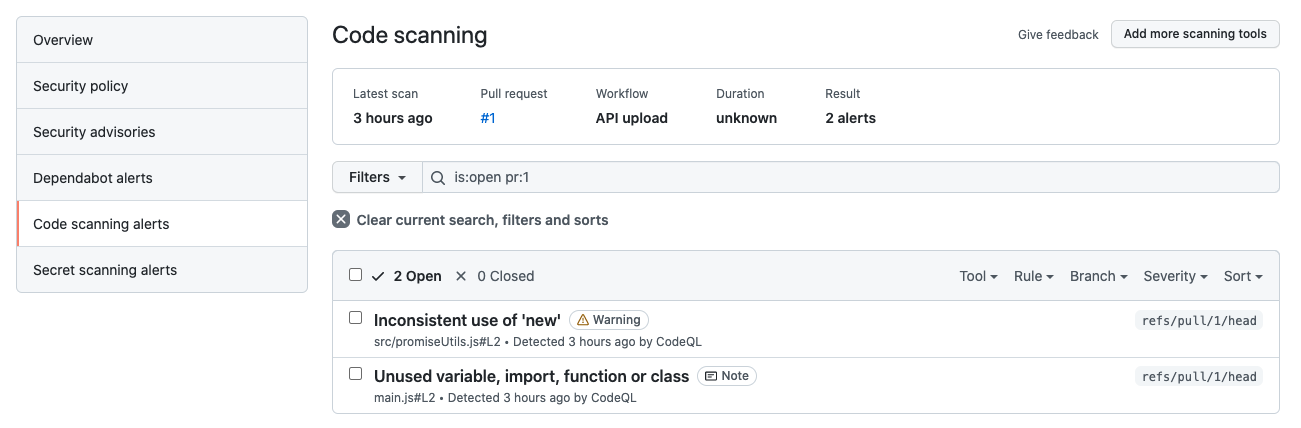Open the Branch filter dropdown

pyautogui.click(x=1099, y=276)
